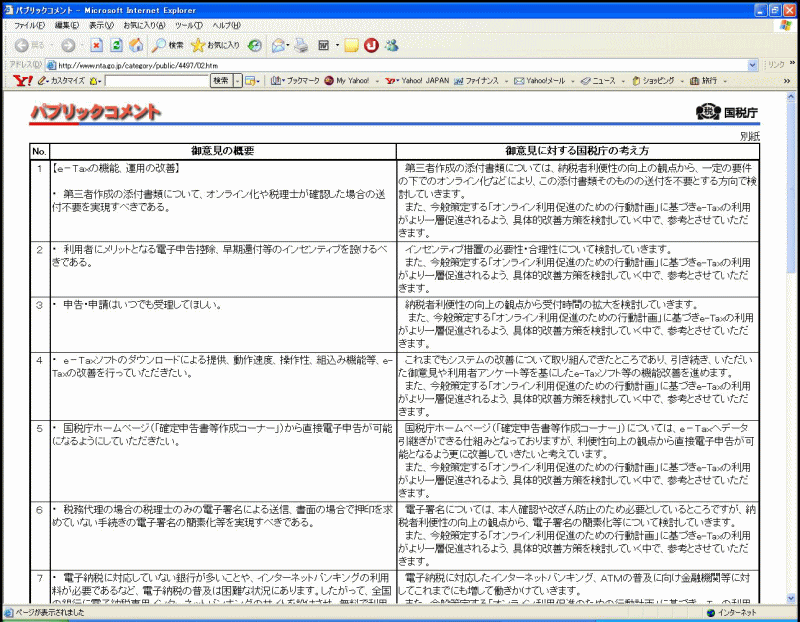
Task: Expand the Yahoo!メール dropdown arrow
Action: (x=573, y=81)
